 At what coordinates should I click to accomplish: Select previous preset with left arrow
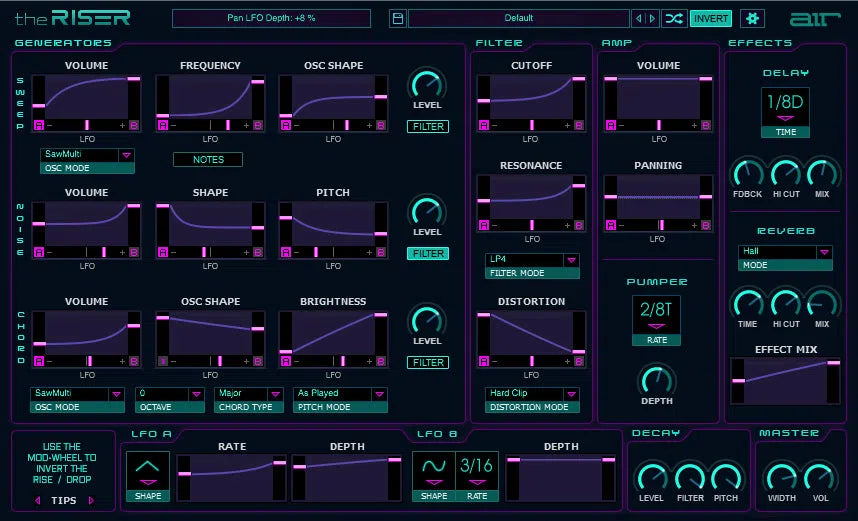point(640,18)
